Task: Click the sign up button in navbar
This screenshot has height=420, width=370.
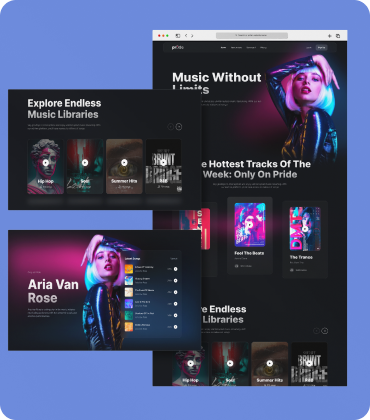Action: [x=321, y=48]
